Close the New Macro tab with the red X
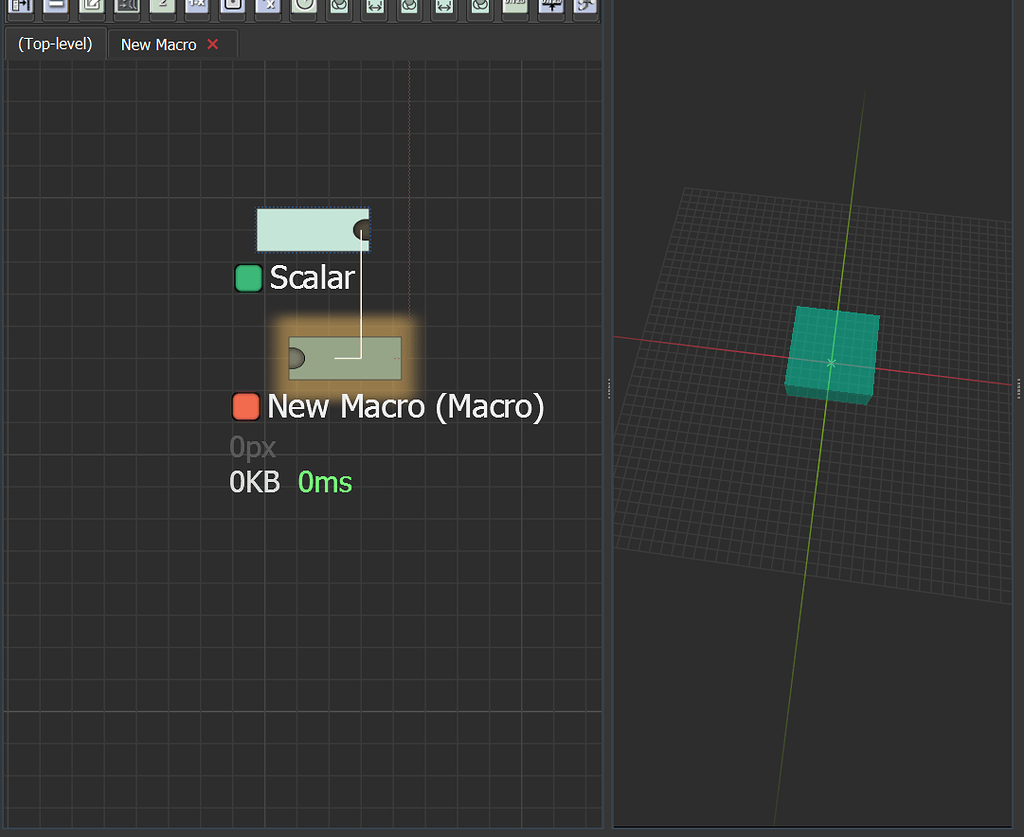Image resolution: width=1024 pixels, height=837 pixels. pyautogui.click(x=212, y=45)
